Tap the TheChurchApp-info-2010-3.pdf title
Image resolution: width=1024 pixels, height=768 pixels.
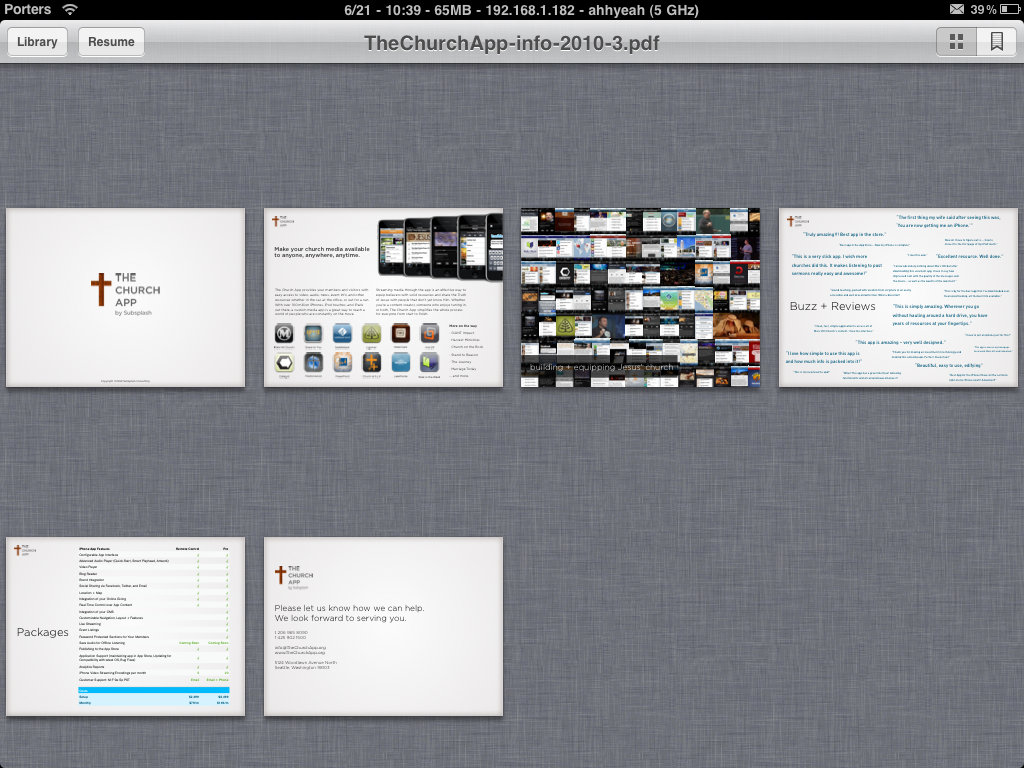click(511, 42)
